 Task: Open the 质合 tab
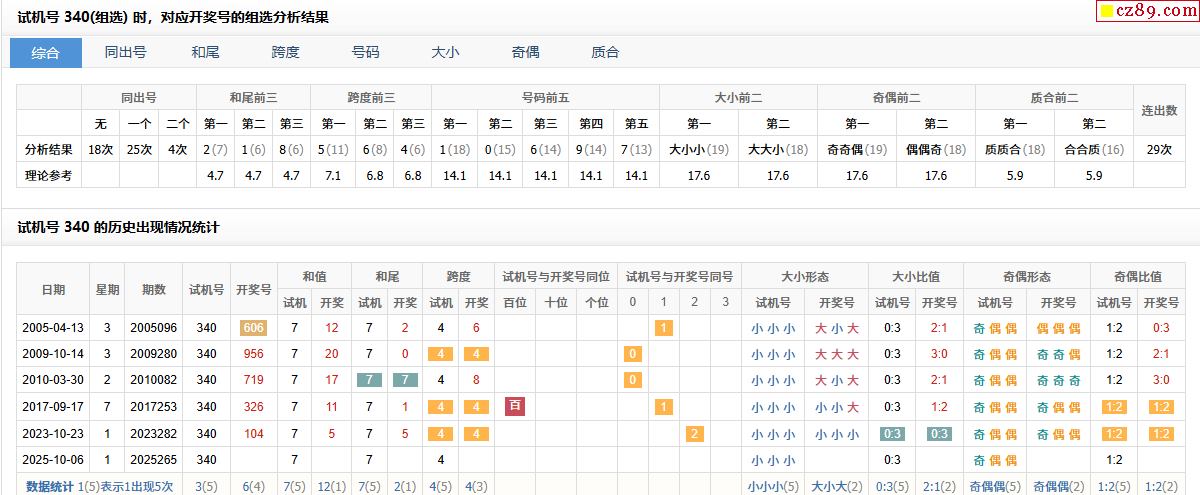[605, 53]
